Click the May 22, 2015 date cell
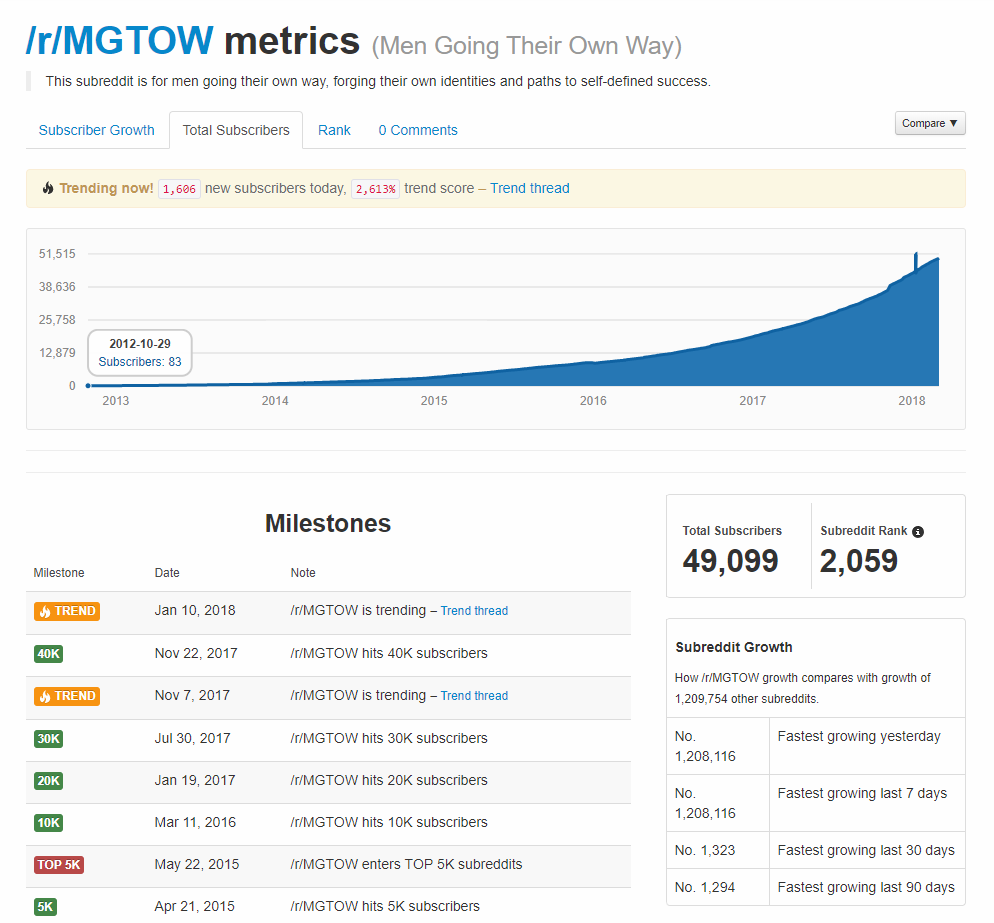Image resolution: width=994 pixels, height=923 pixels. tap(197, 865)
